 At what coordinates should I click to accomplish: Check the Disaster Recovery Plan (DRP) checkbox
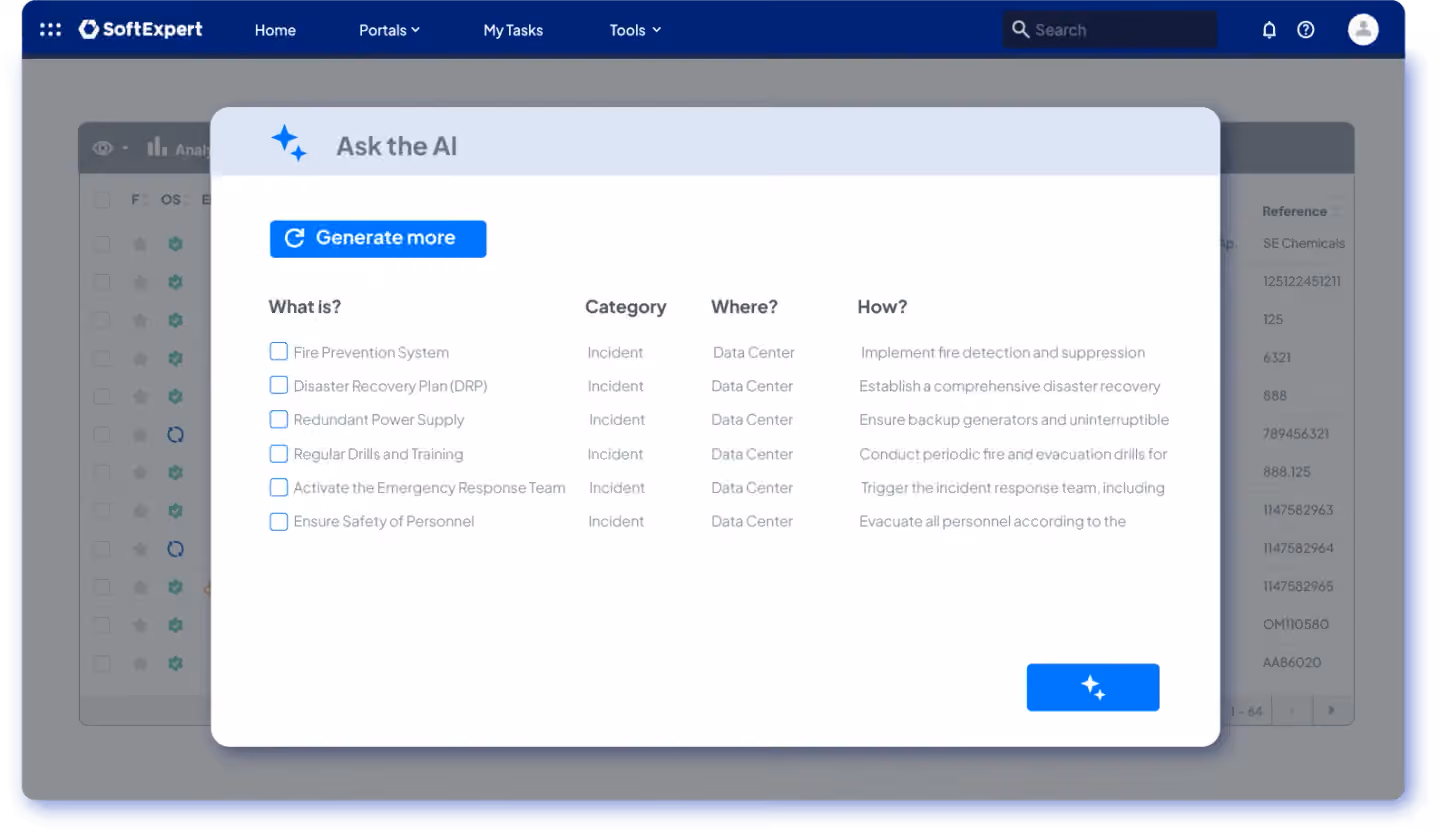(x=279, y=386)
